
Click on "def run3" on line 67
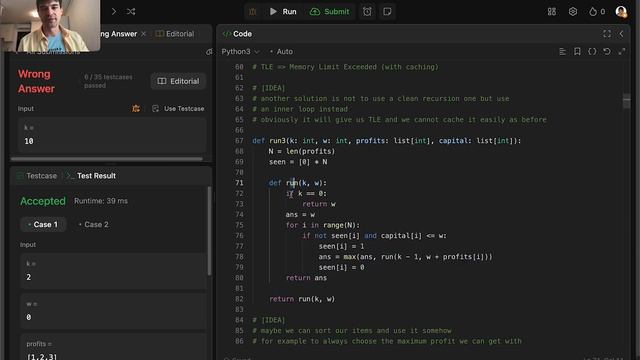[x=269, y=141]
